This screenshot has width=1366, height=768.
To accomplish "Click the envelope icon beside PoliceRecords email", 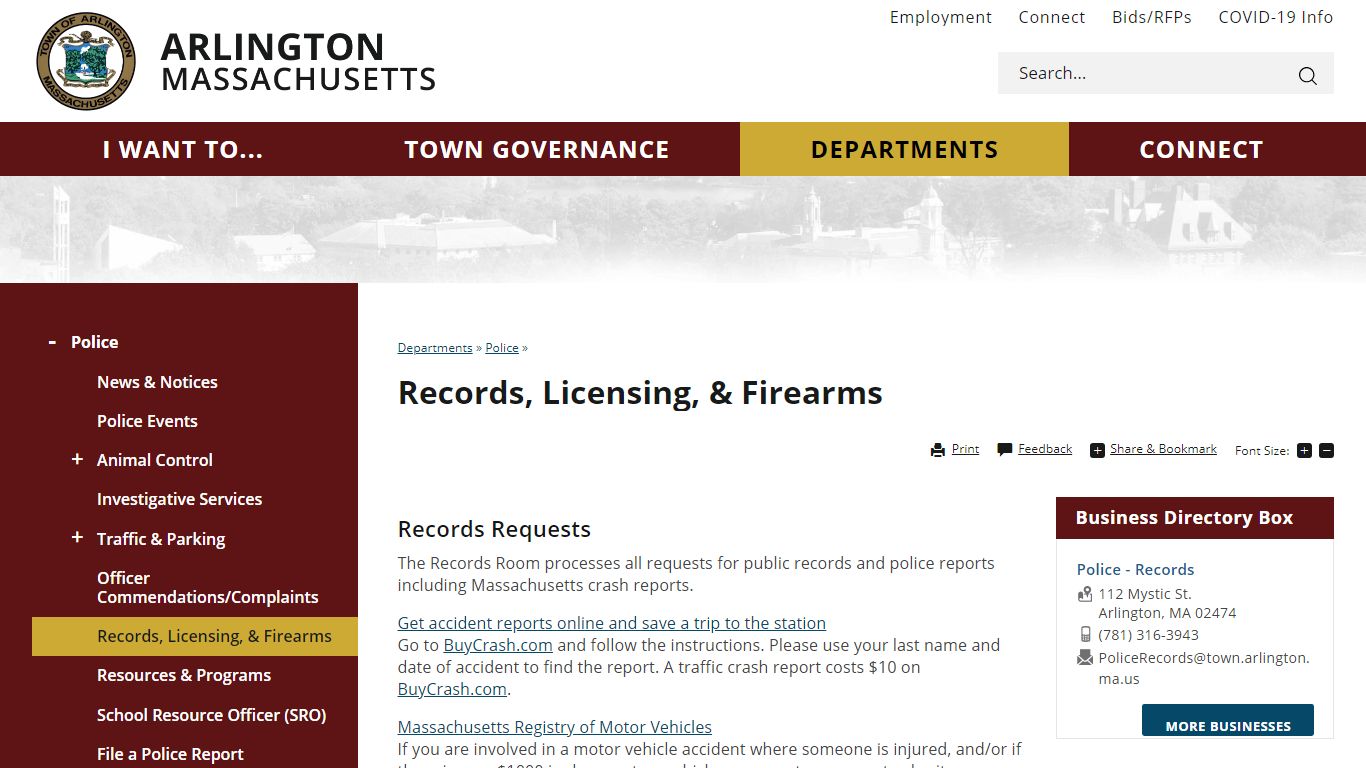I will (1085, 658).
